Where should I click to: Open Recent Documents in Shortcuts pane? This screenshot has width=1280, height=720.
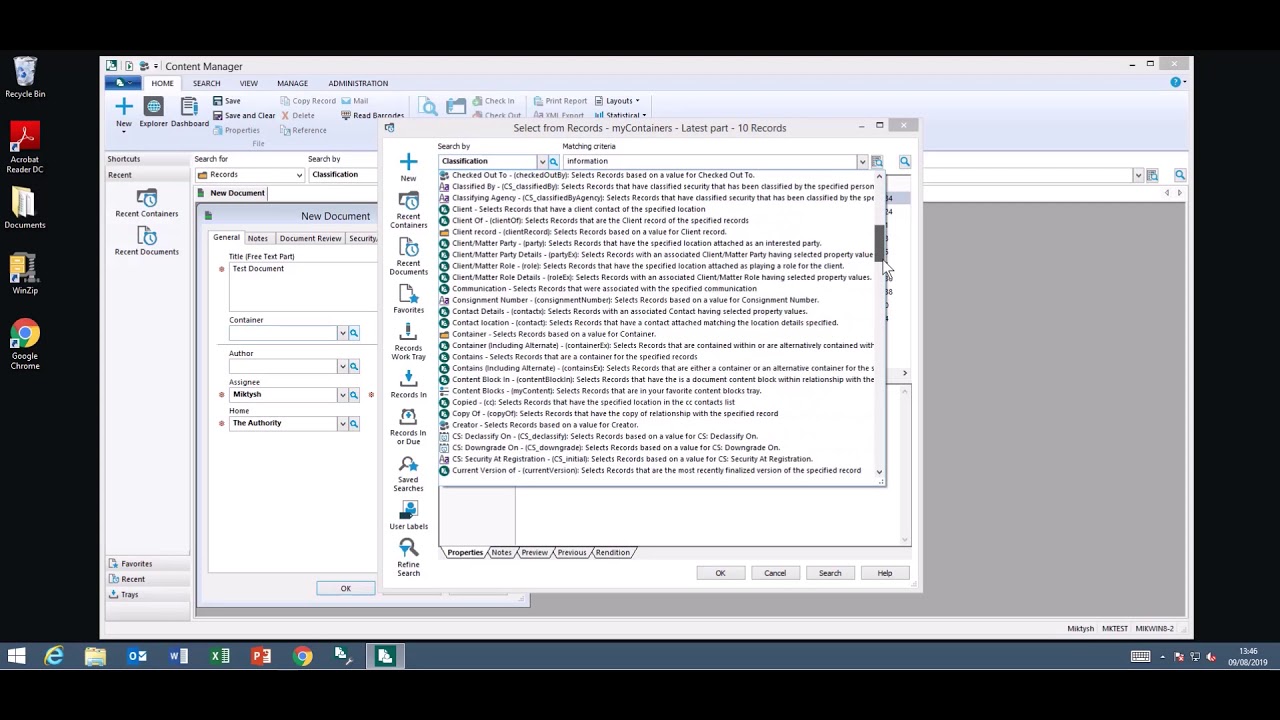coord(146,241)
